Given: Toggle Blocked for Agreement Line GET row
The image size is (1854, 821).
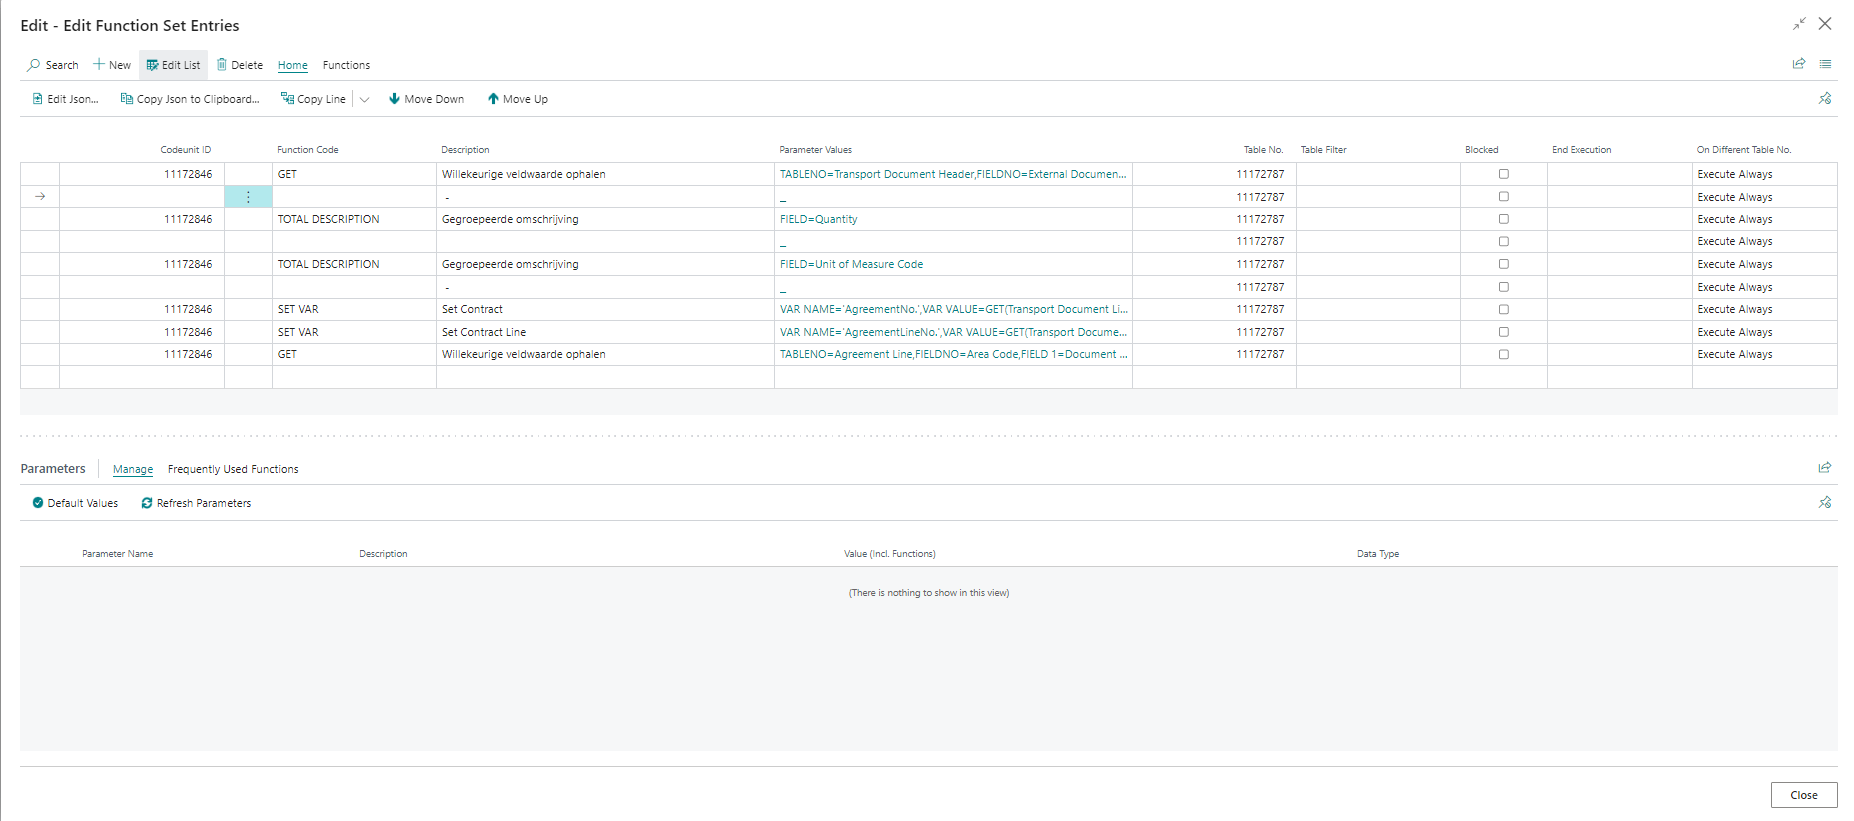Looking at the screenshot, I should pyautogui.click(x=1503, y=354).
